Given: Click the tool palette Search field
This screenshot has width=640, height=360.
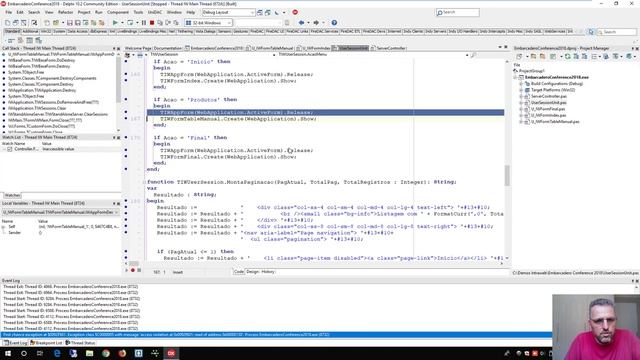Looking at the screenshot, I should (617, 31).
